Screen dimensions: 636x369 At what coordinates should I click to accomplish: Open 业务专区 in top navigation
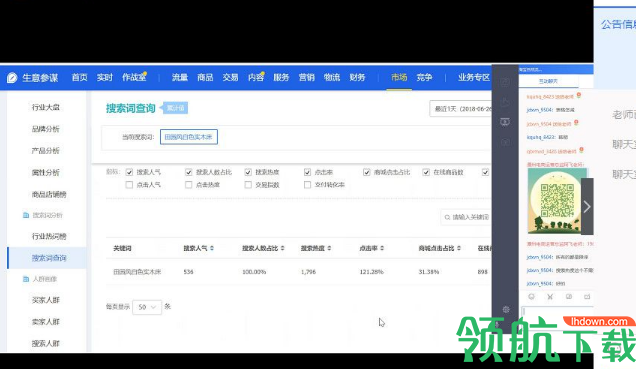tap(474, 77)
